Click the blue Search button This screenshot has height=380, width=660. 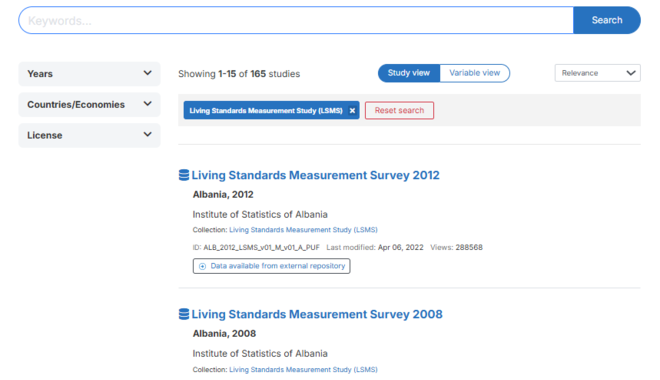pyautogui.click(x=607, y=20)
